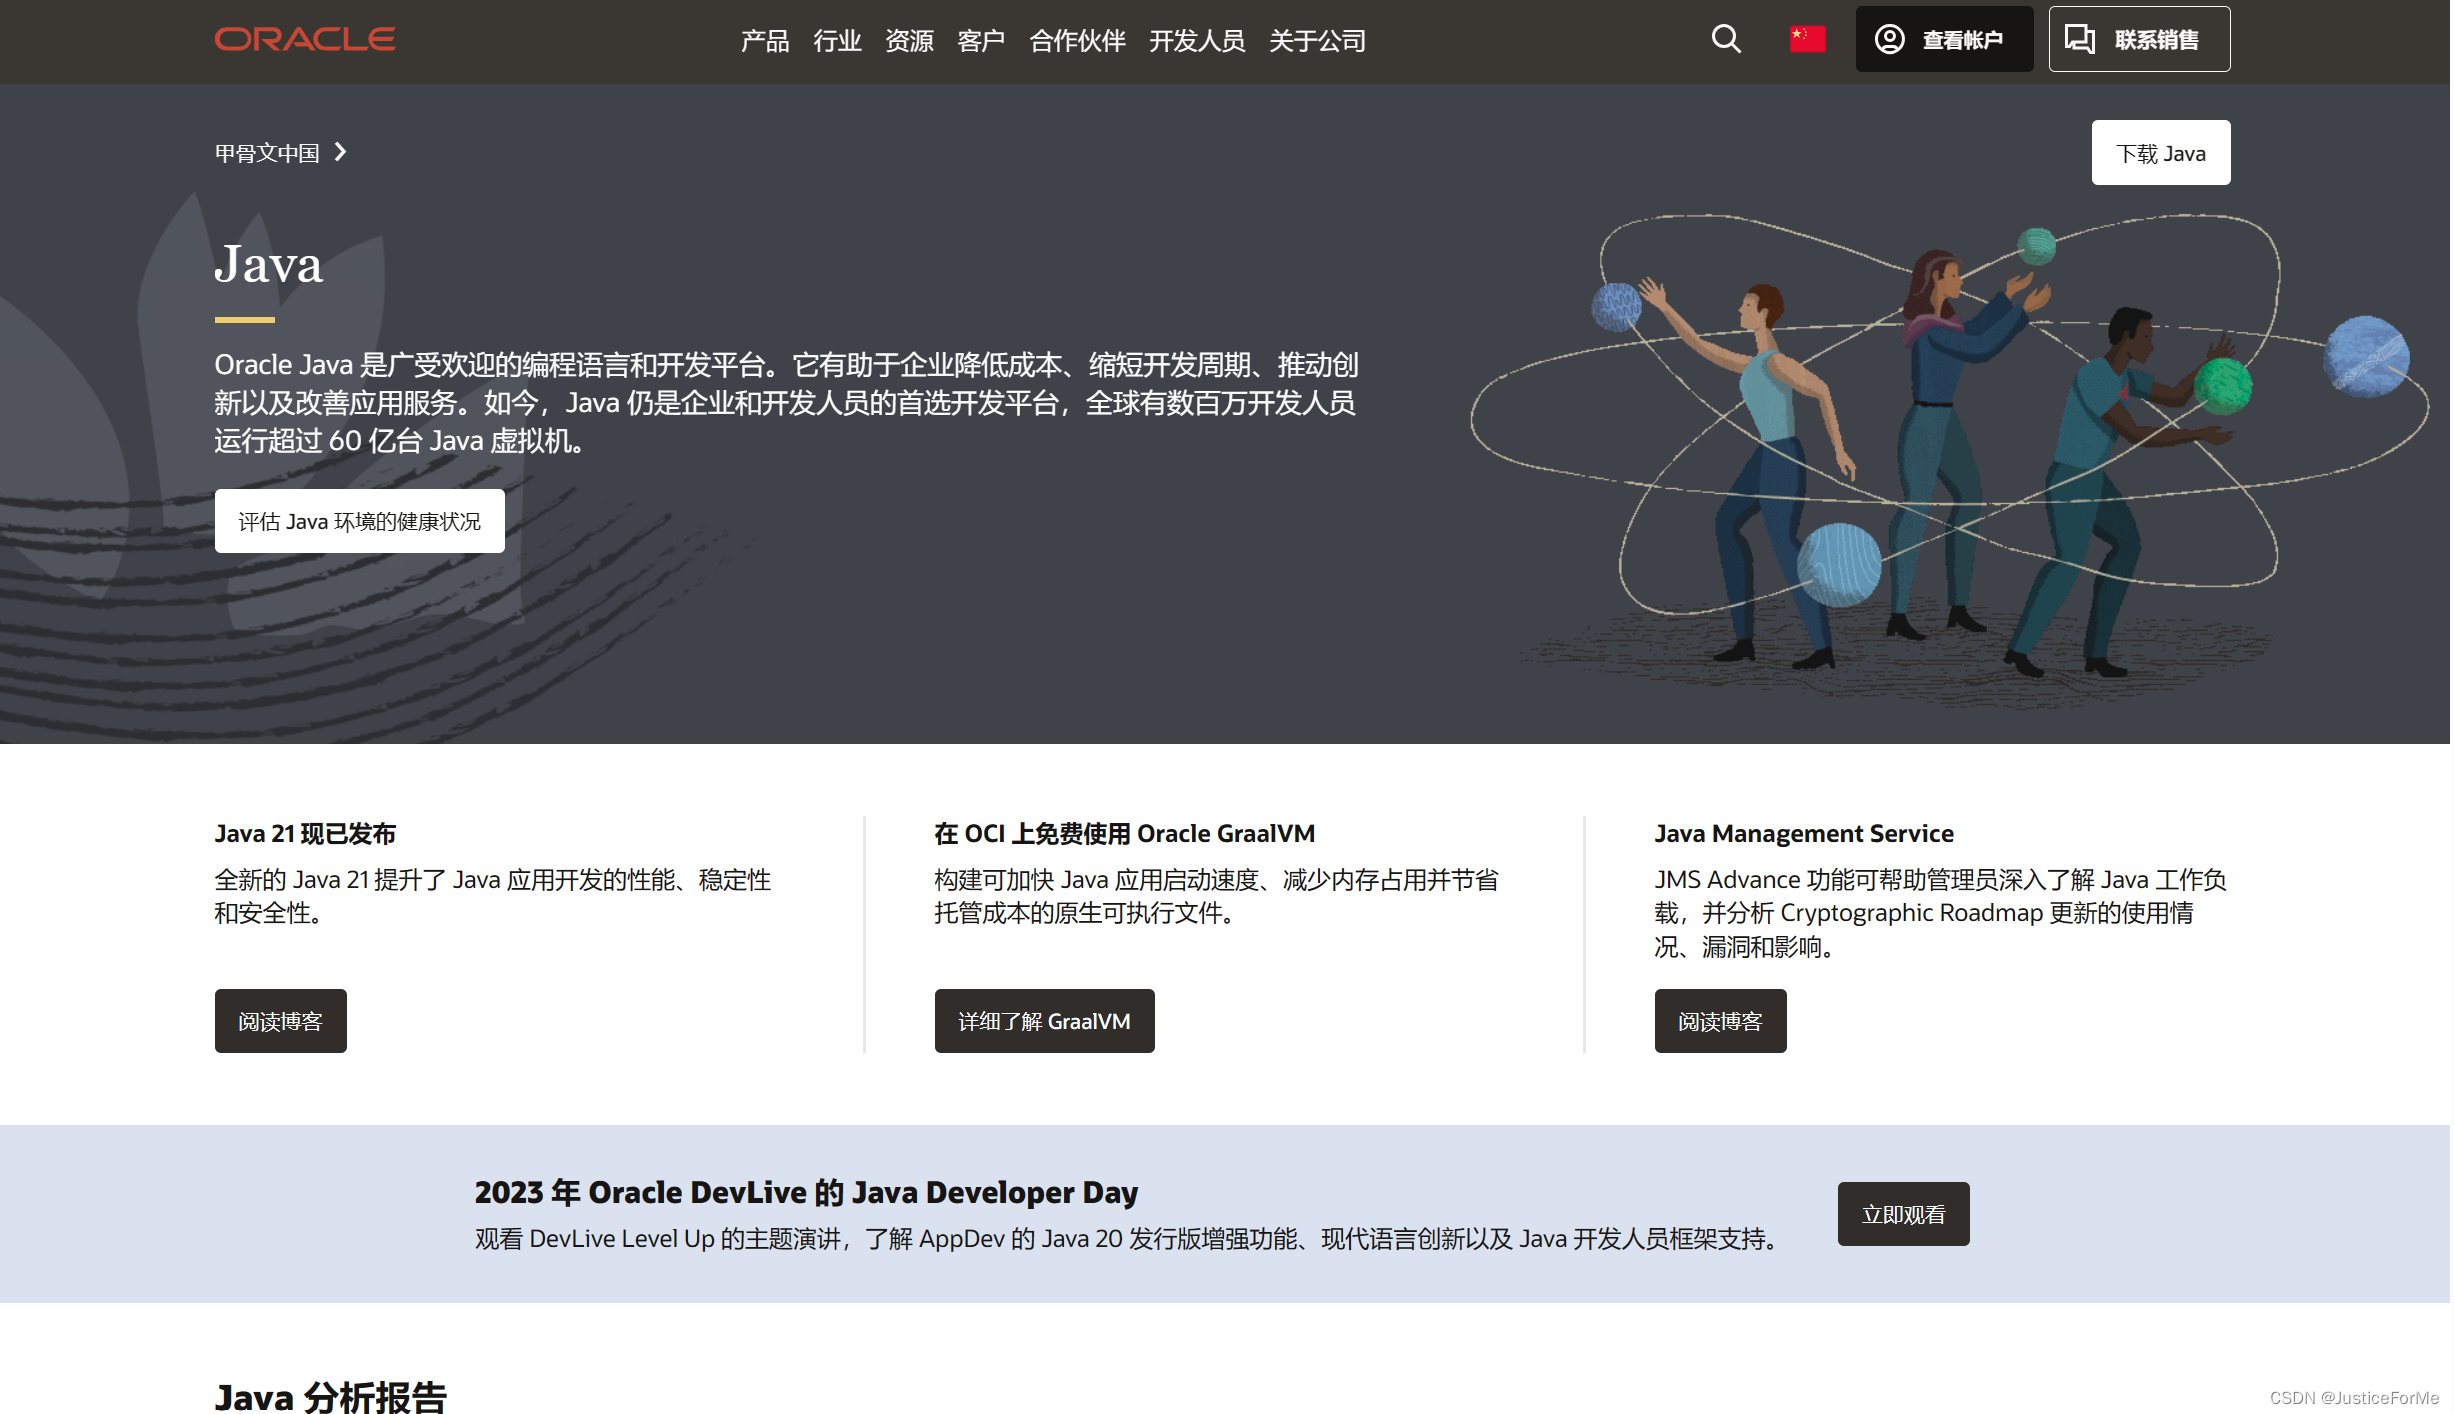2454x1414 pixels.
Task: Click 详细了解 GraalVM button
Action: click(x=1046, y=1022)
